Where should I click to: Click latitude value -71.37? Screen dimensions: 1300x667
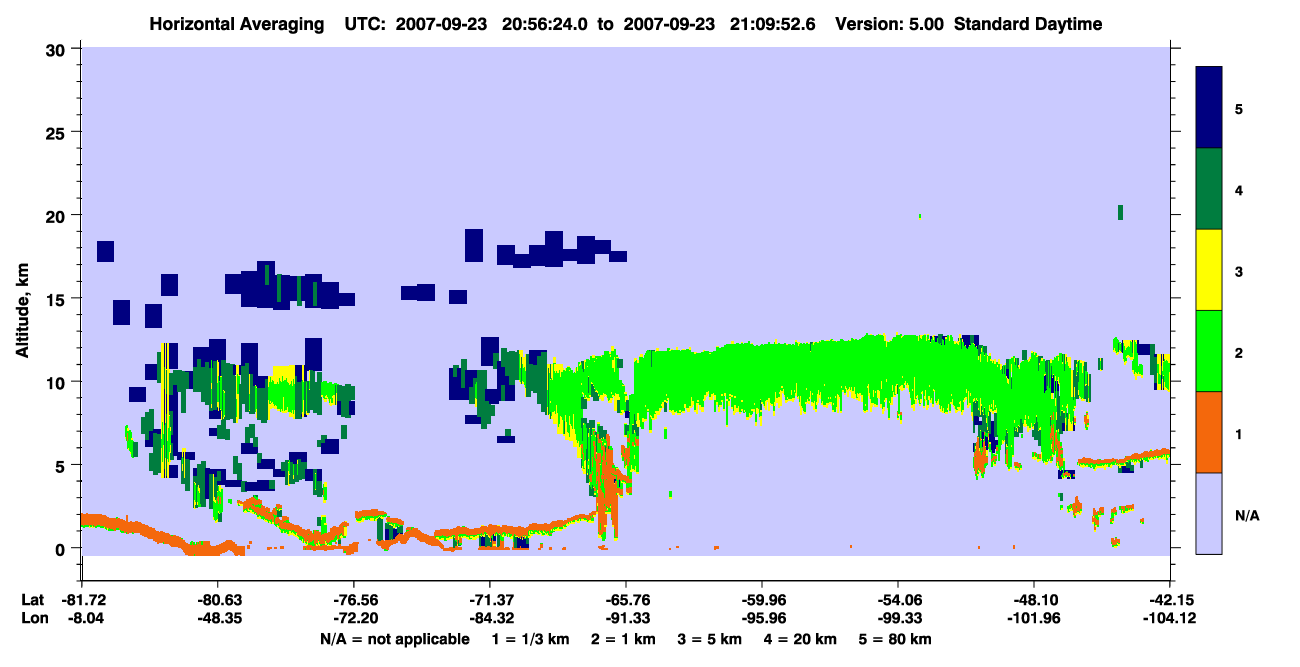pyautogui.click(x=490, y=600)
